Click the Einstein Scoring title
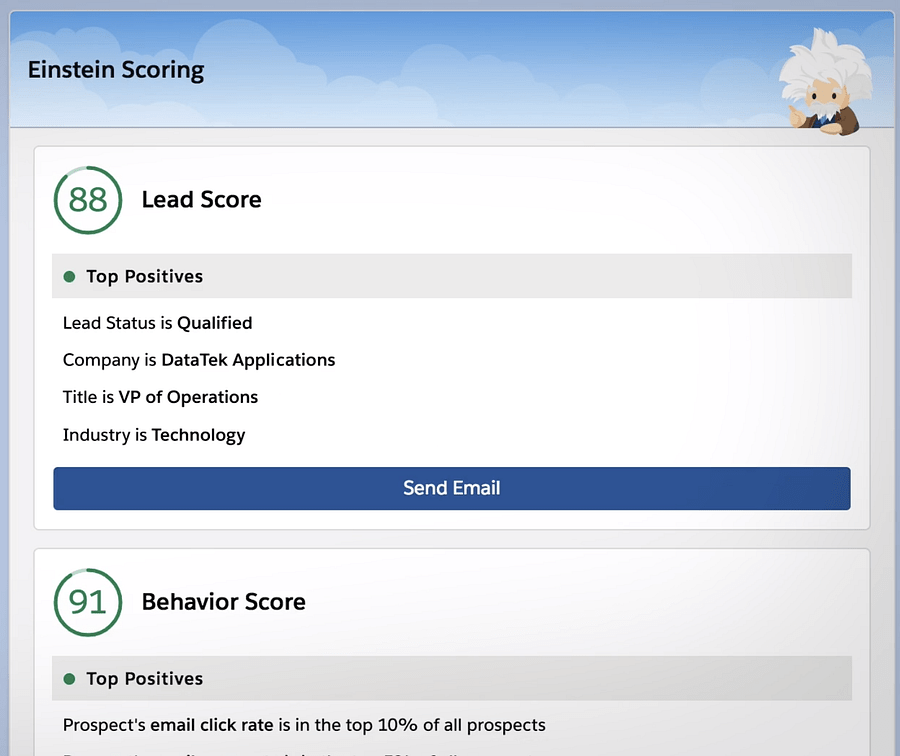 pyautogui.click(x=116, y=70)
